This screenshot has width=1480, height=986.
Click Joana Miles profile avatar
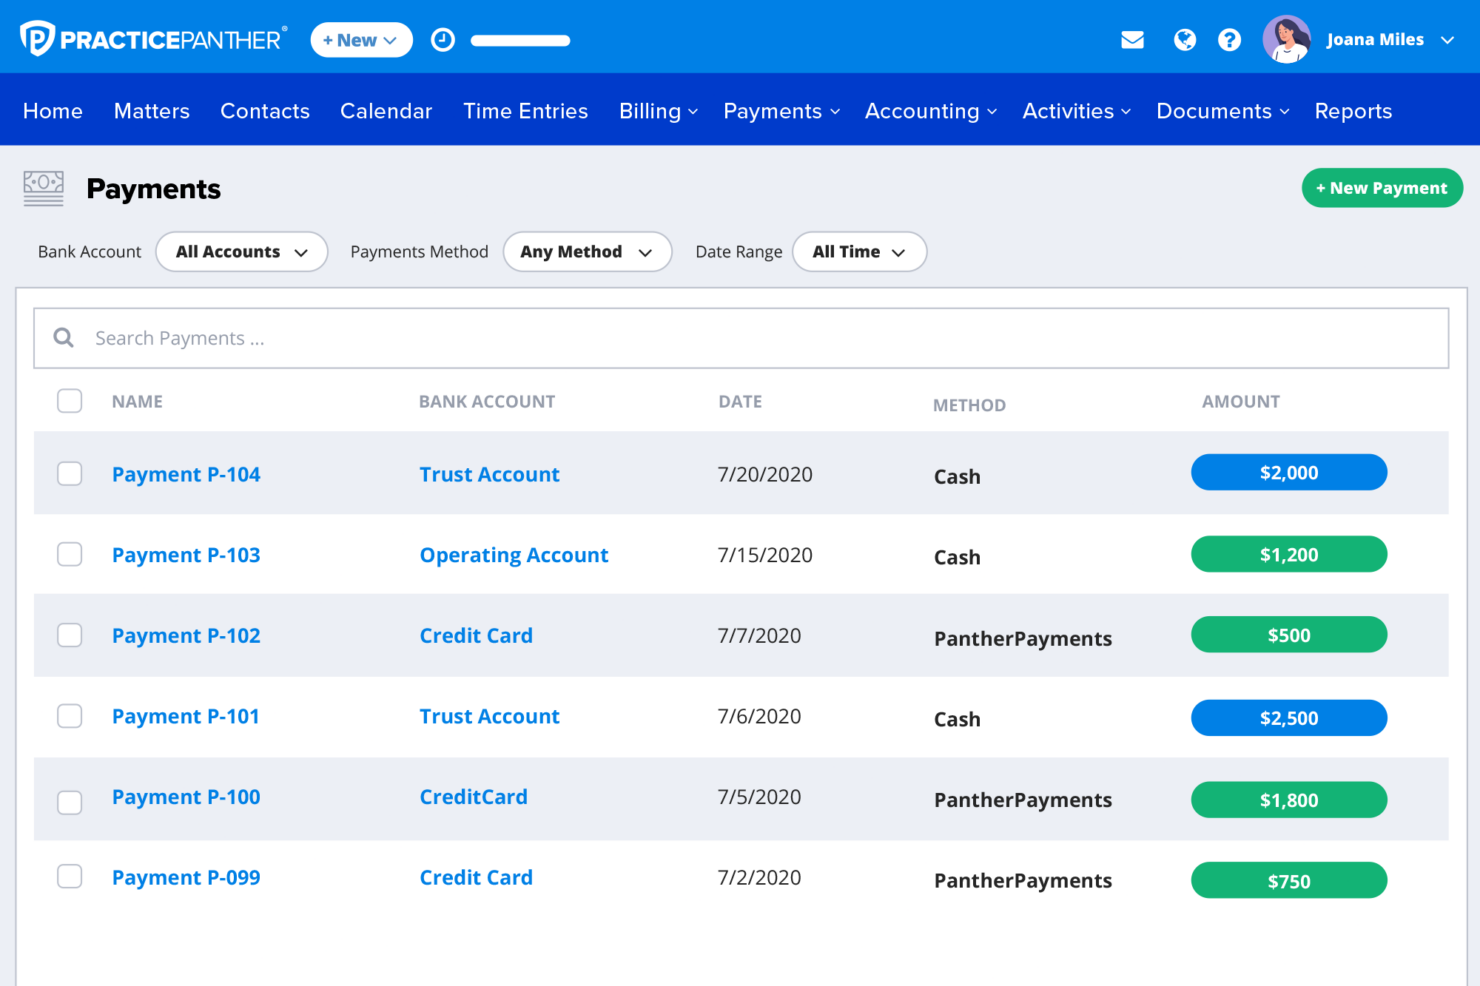1286,40
